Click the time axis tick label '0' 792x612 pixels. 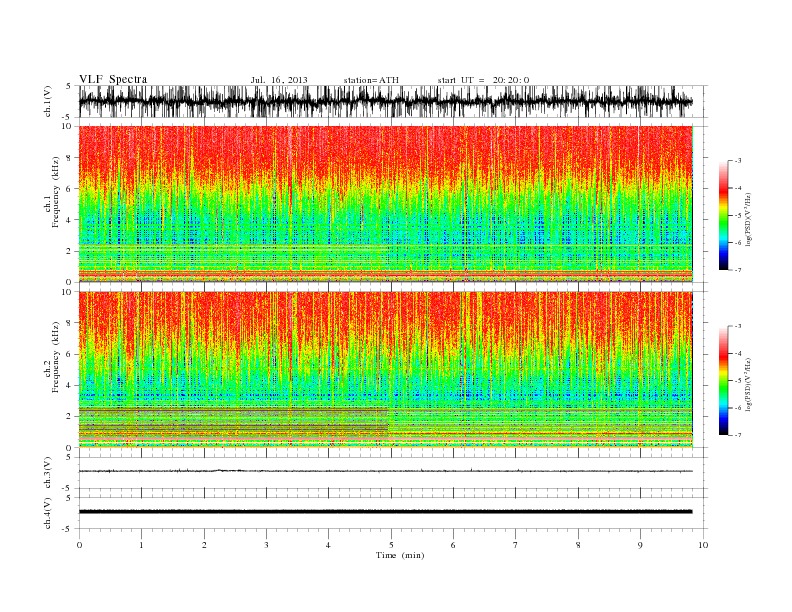79,545
